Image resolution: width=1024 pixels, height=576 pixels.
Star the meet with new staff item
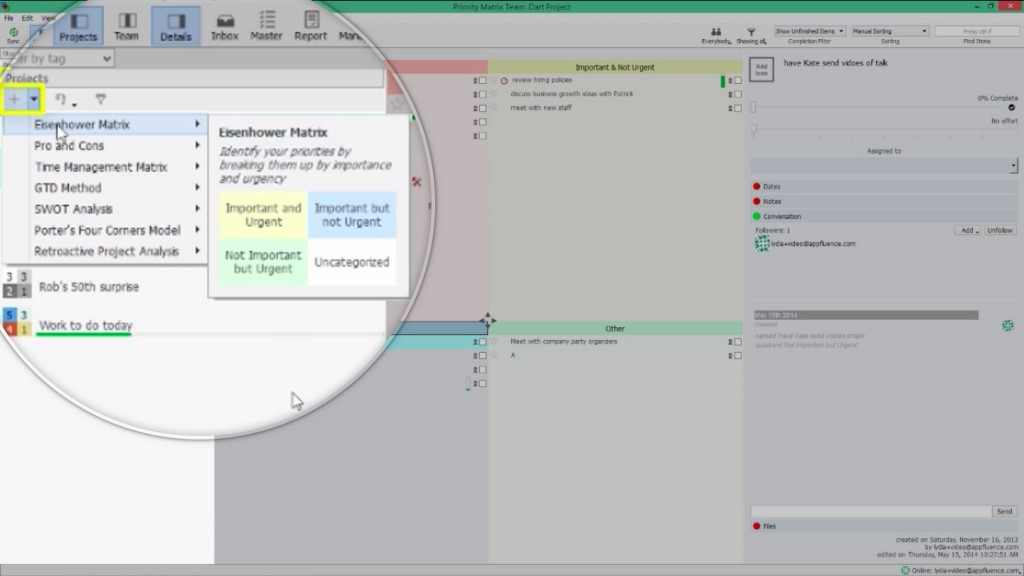[494, 108]
